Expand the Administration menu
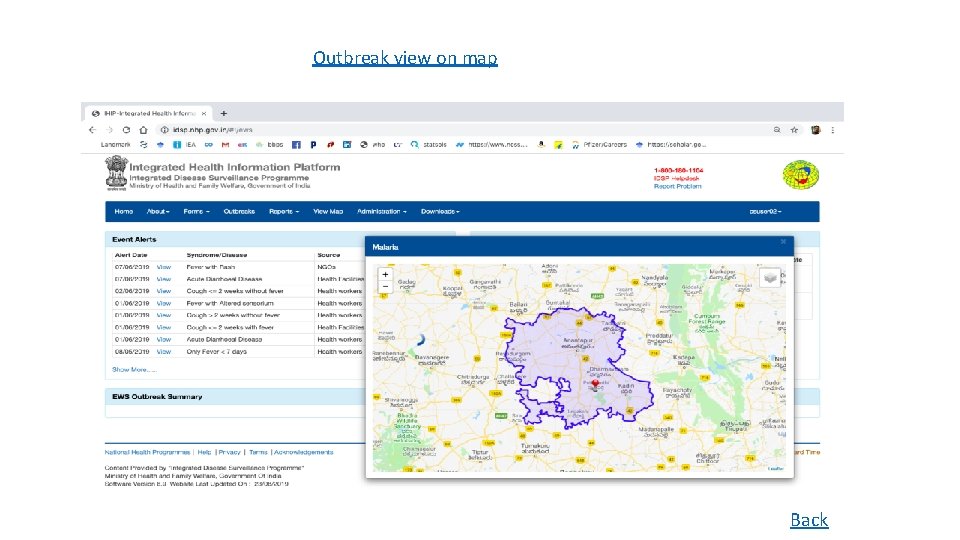The image size is (960, 540). pyautogui.click(x=382, y=211)
